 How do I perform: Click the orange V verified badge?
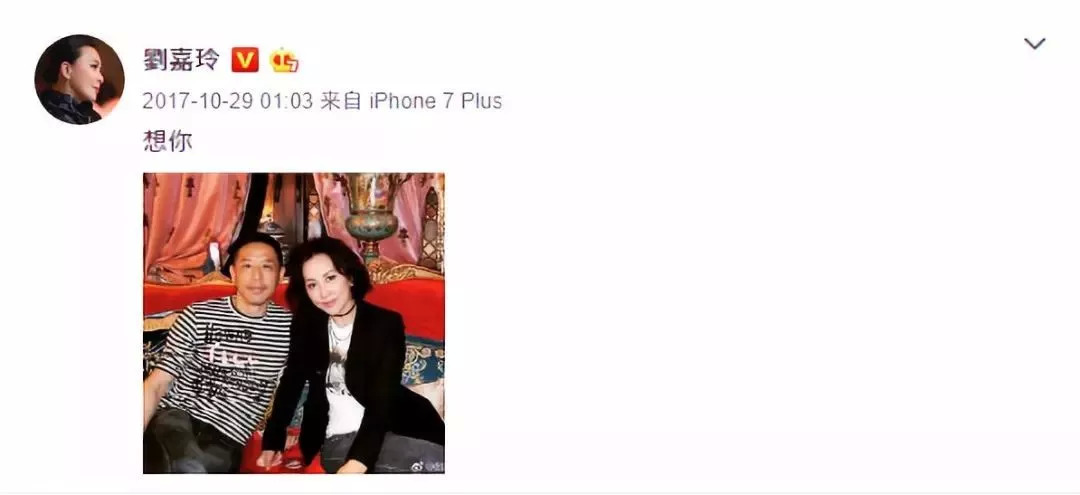tap(245, 60)
